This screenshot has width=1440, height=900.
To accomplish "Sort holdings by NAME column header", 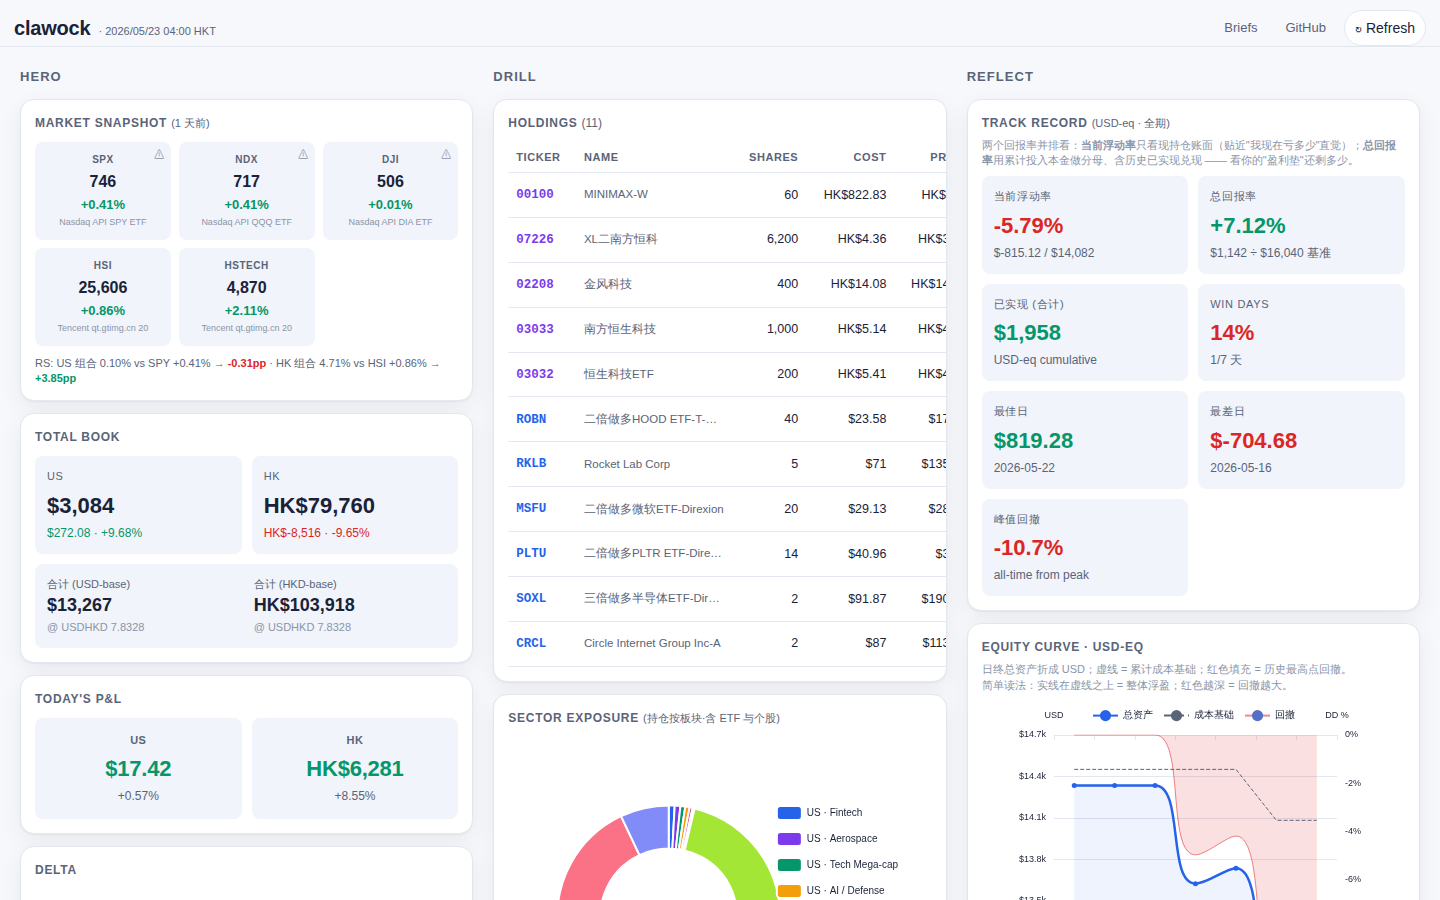I will click(601, 157).
